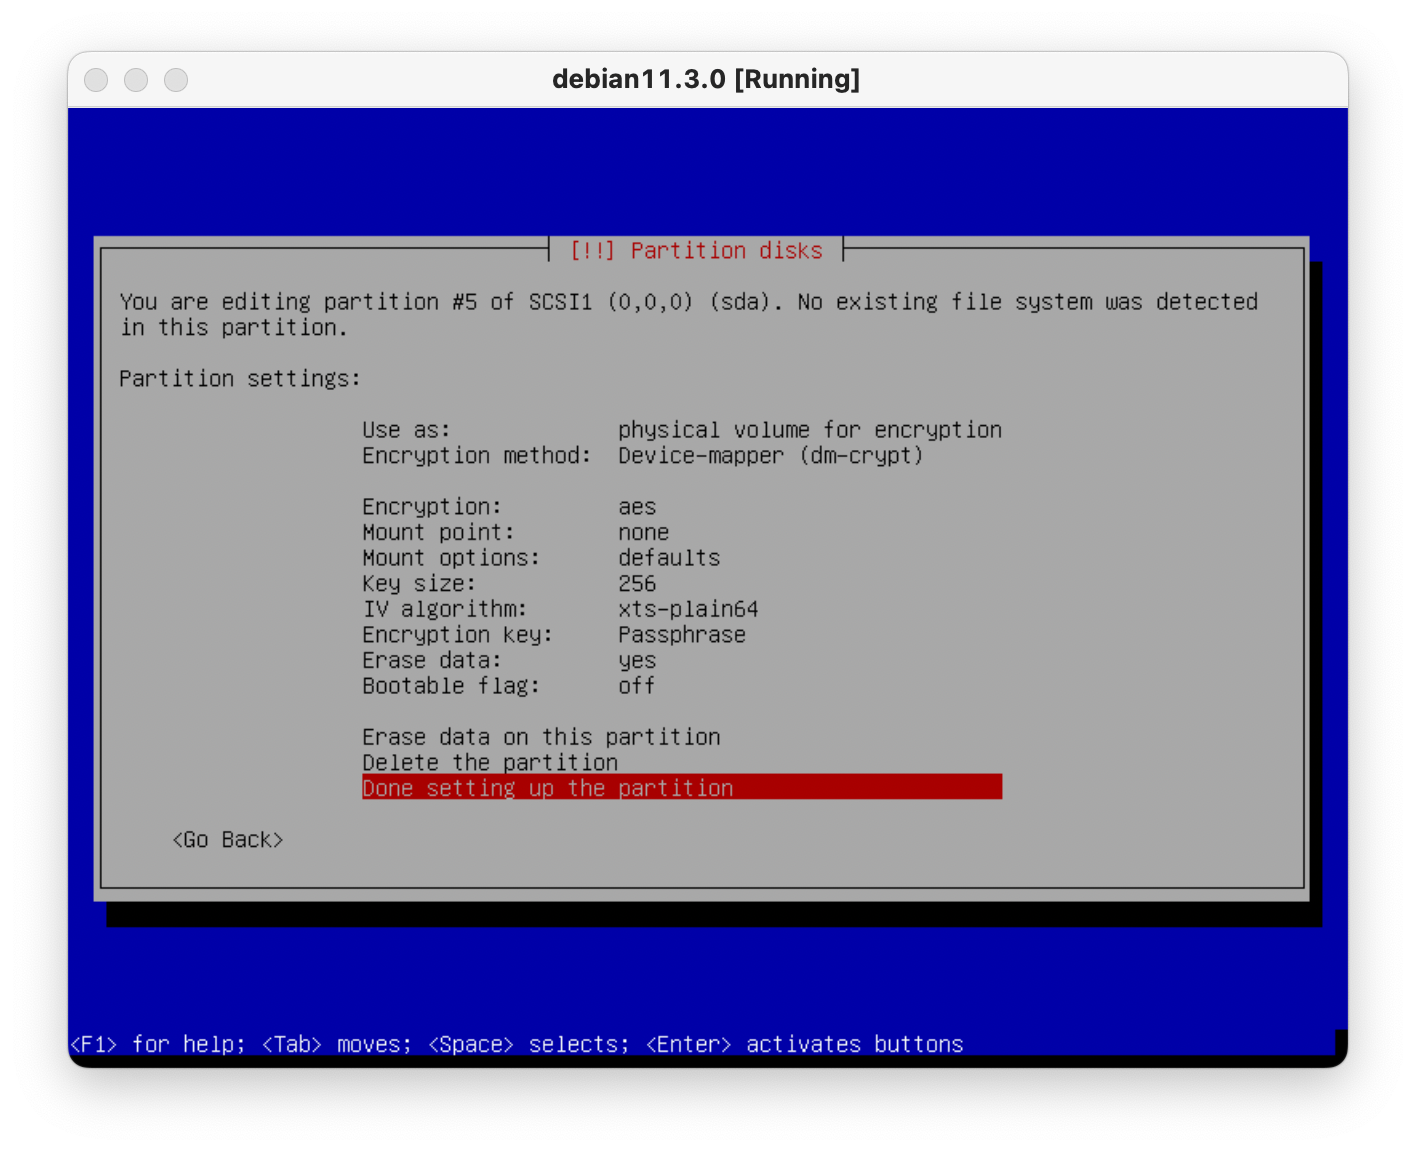Image resolution: width=1416 pixels, height=1152 pixels.
Task: Change the 'Use as' setting
Action: coord(680,430)
